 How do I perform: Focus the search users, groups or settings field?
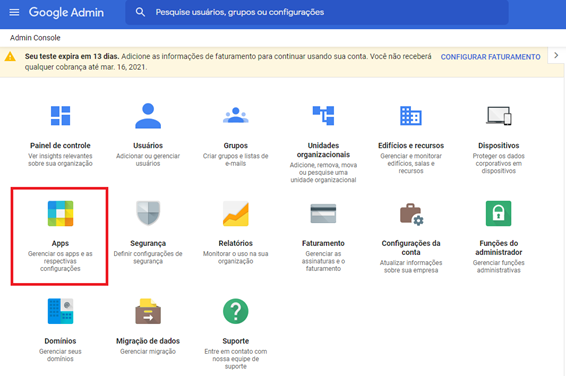pos(317,12)
